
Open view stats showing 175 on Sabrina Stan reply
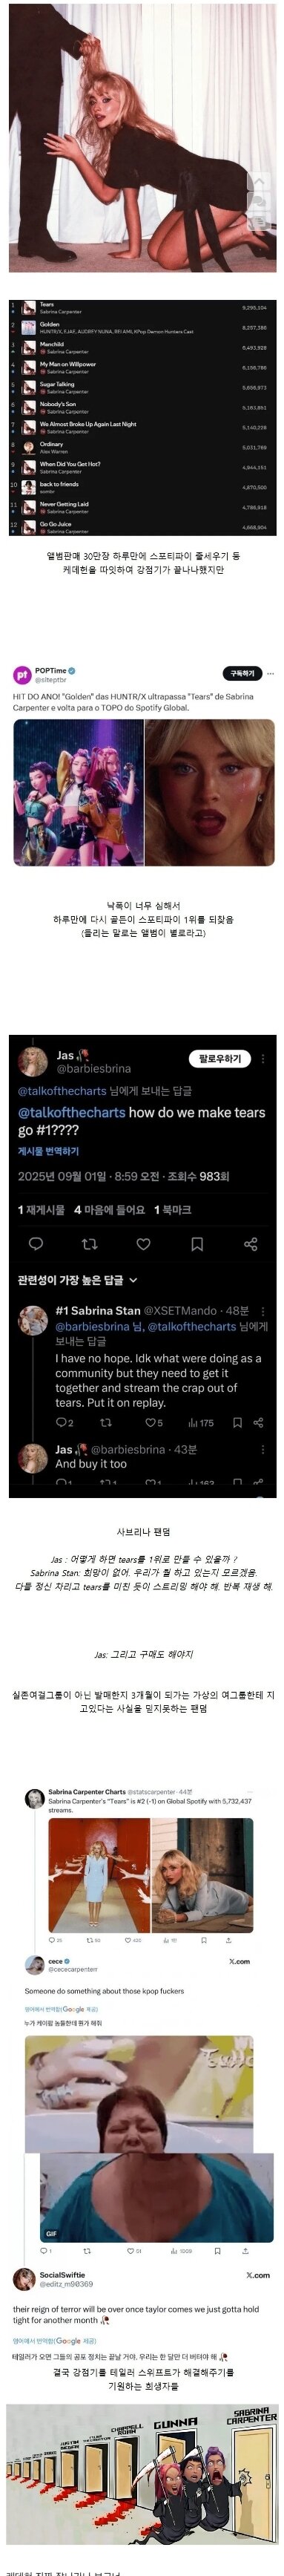[201, 1422]
